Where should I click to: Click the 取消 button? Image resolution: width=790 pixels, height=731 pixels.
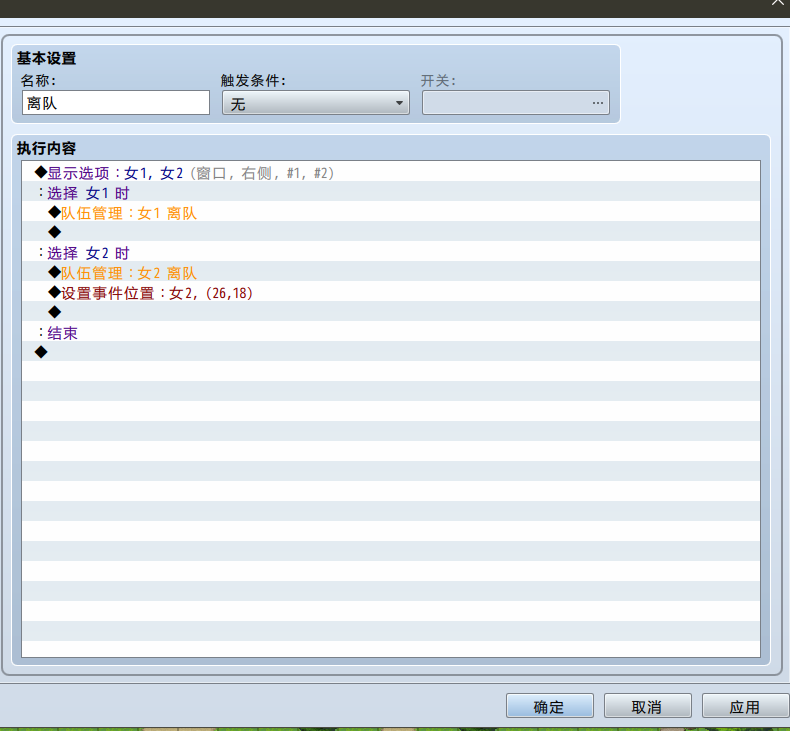(x=647, y=706)
